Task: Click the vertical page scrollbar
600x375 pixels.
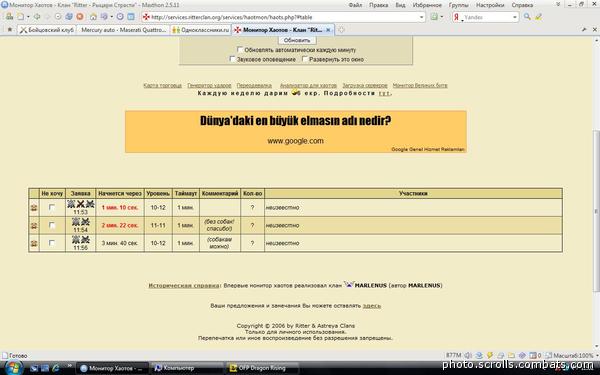Action: pos(596,211)
